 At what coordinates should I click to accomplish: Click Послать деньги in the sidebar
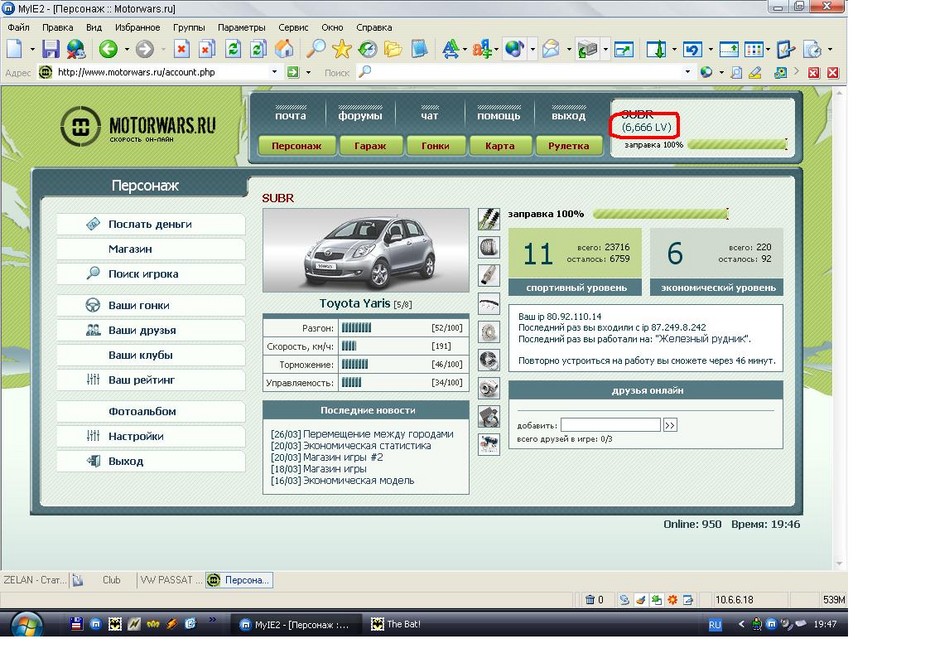click(x=151, y=224)
